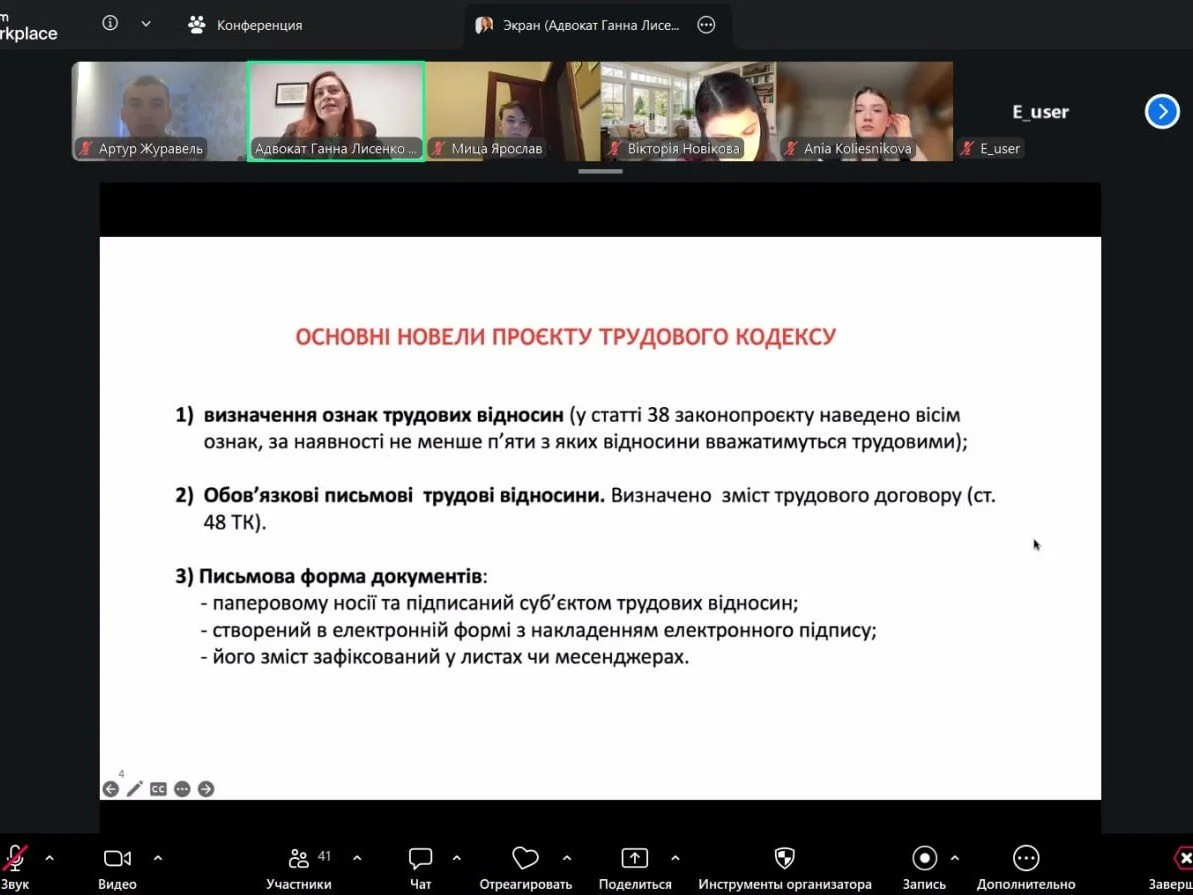Expand video options arrow next to Видео
The image size is (1193, 895).
click(157, 858)
